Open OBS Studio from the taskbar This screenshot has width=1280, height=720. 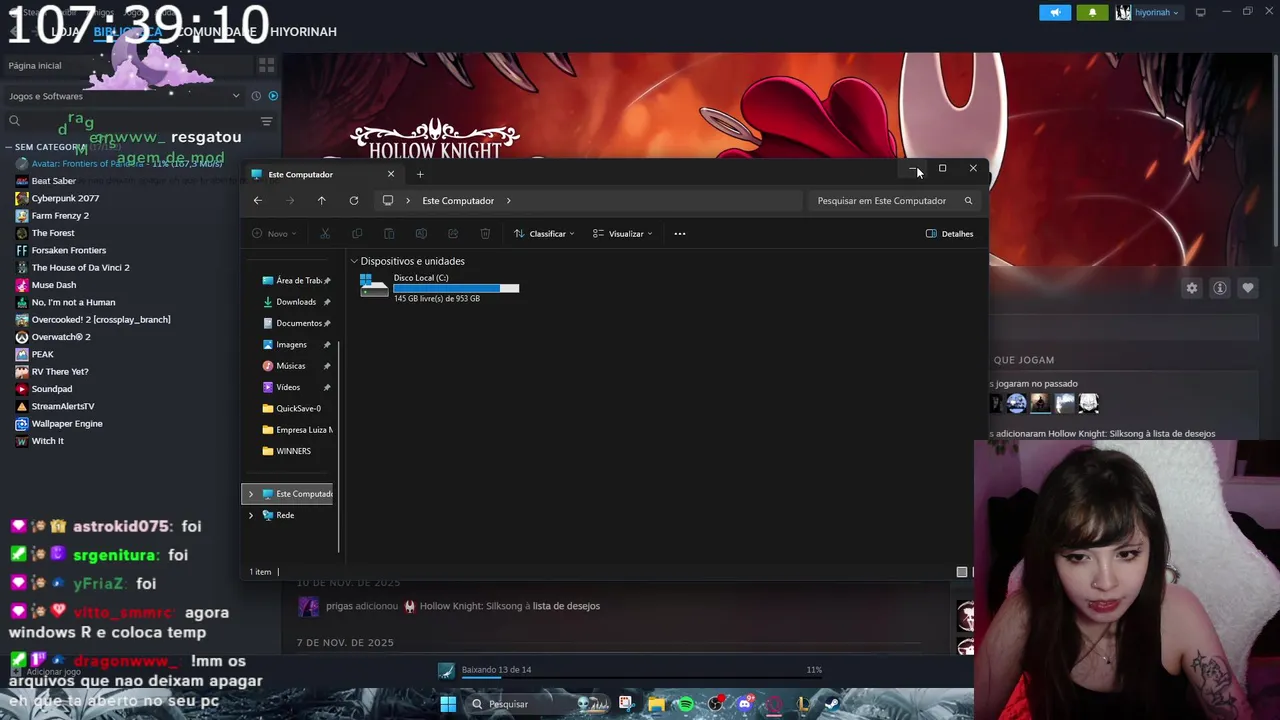tap(715, 704)
